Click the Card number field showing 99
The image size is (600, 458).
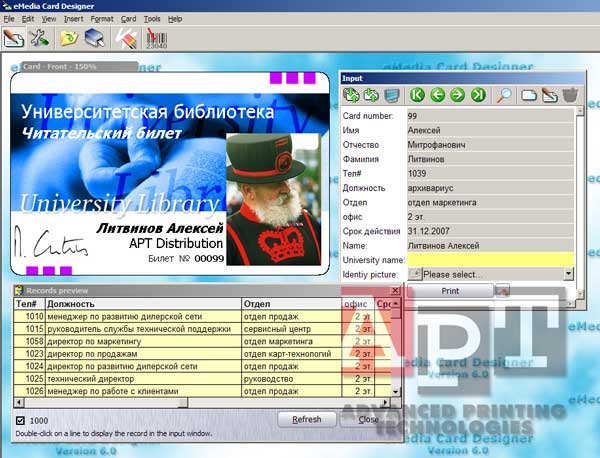coord(490,116)
